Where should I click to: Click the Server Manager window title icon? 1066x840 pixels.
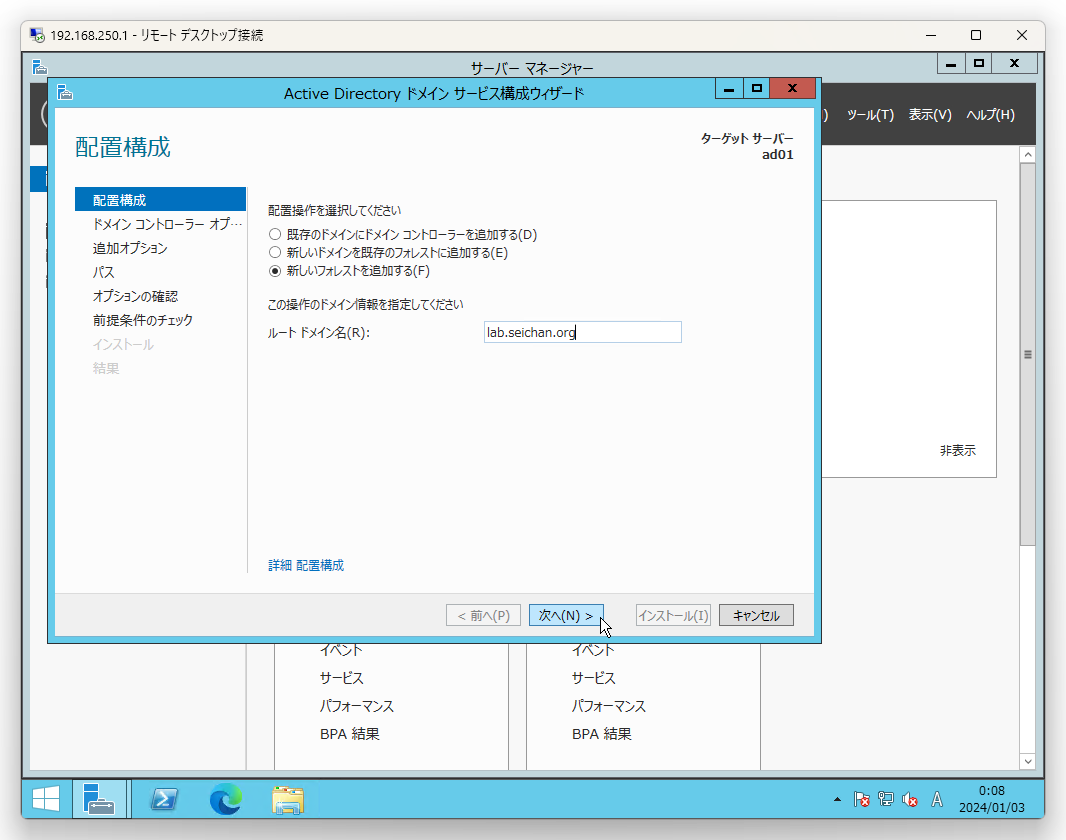[39, 67]
